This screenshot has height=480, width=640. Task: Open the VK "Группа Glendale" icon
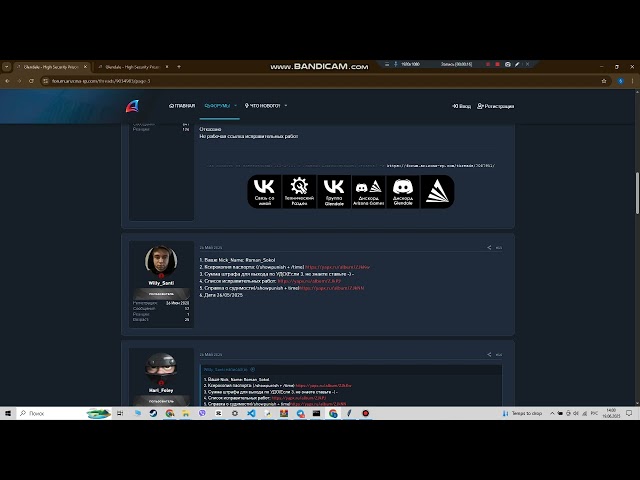pyautogui.click(x=334, y=191)
